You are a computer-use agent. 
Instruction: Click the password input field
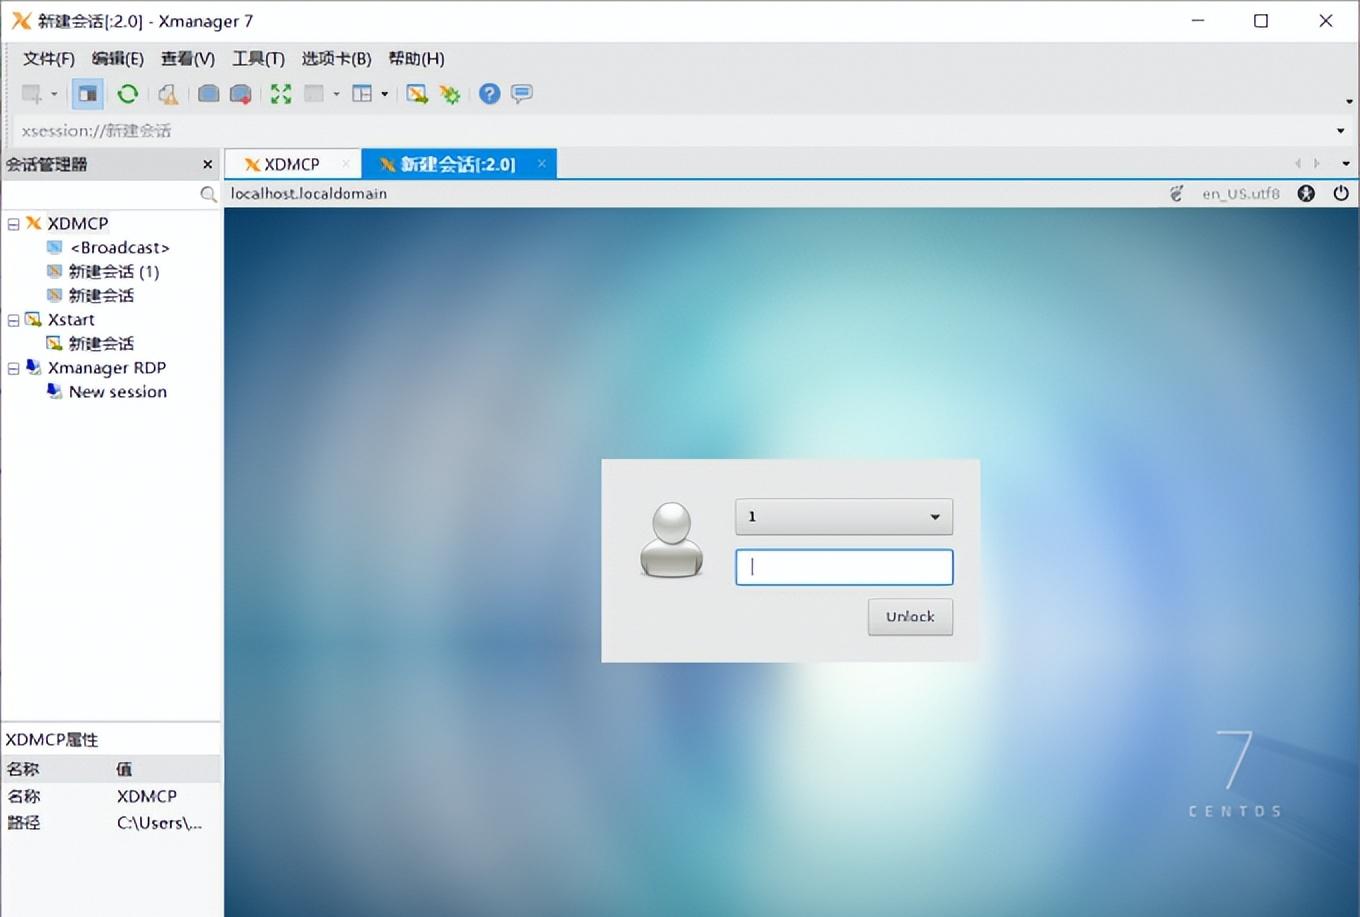843,567
